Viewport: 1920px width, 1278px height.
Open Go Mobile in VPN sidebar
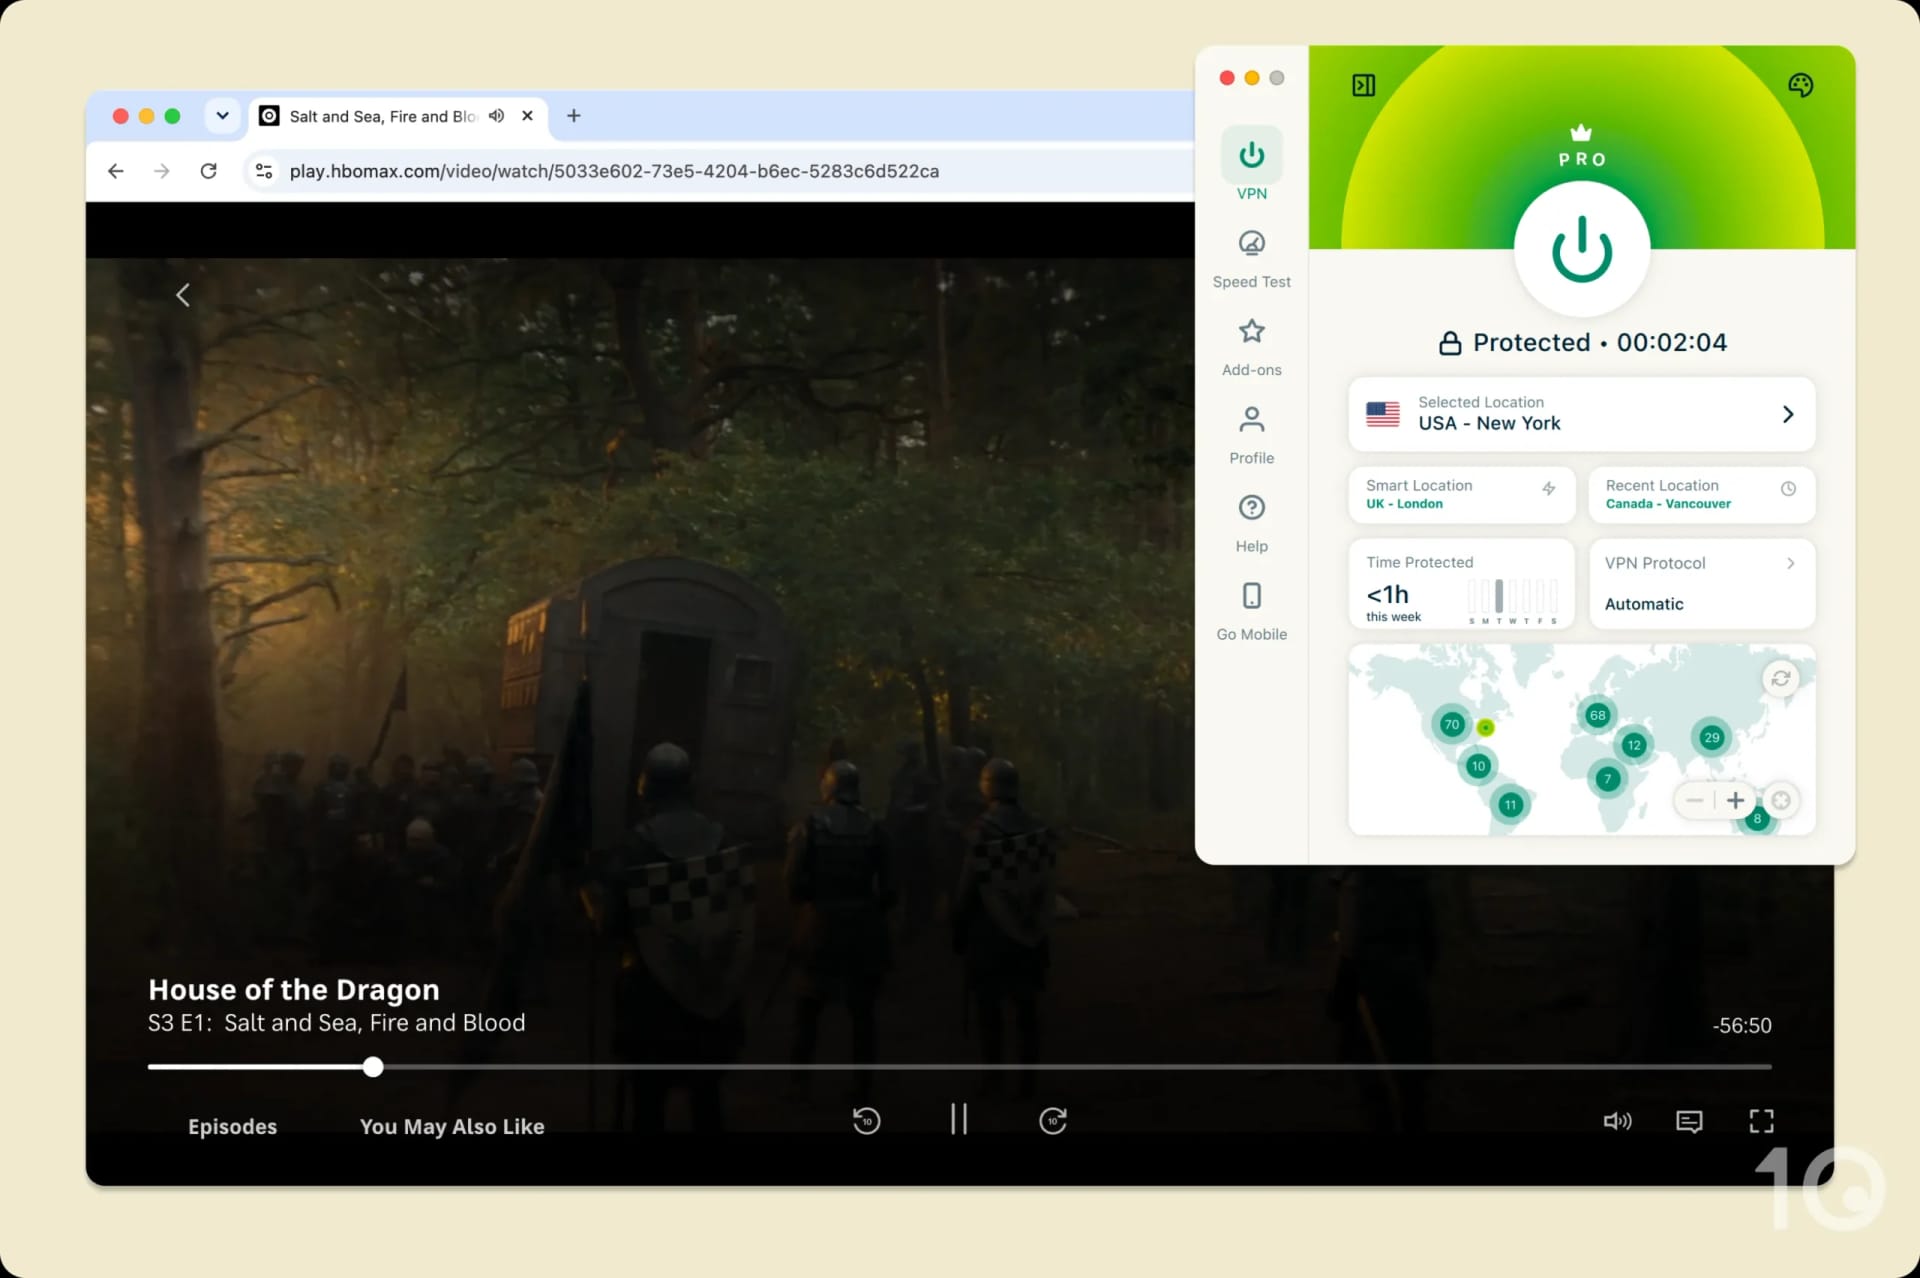(x=1251, y=612)
